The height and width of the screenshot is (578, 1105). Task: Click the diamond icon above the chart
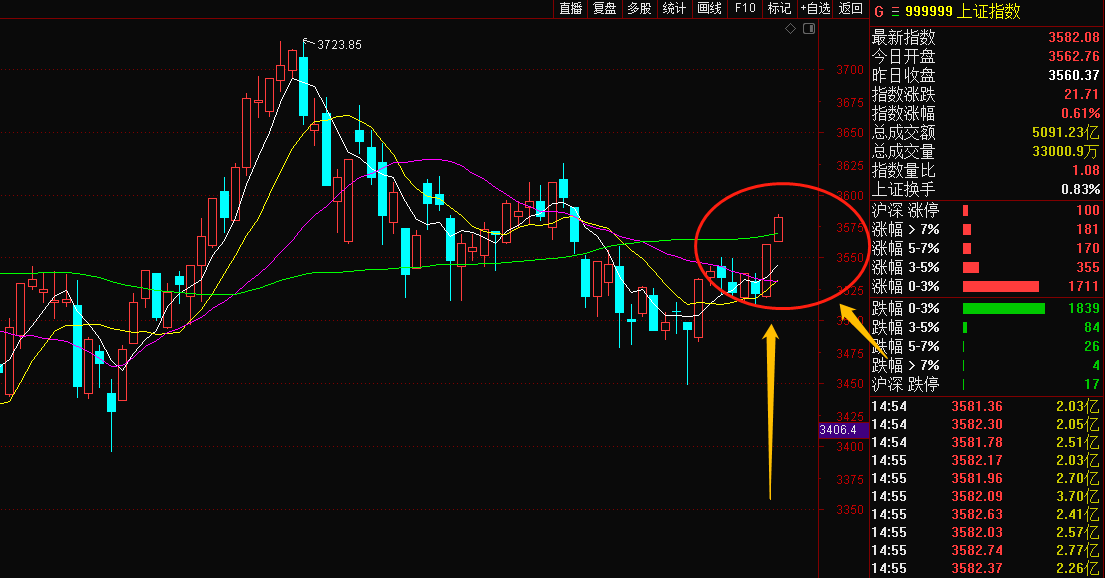point(791,28)
